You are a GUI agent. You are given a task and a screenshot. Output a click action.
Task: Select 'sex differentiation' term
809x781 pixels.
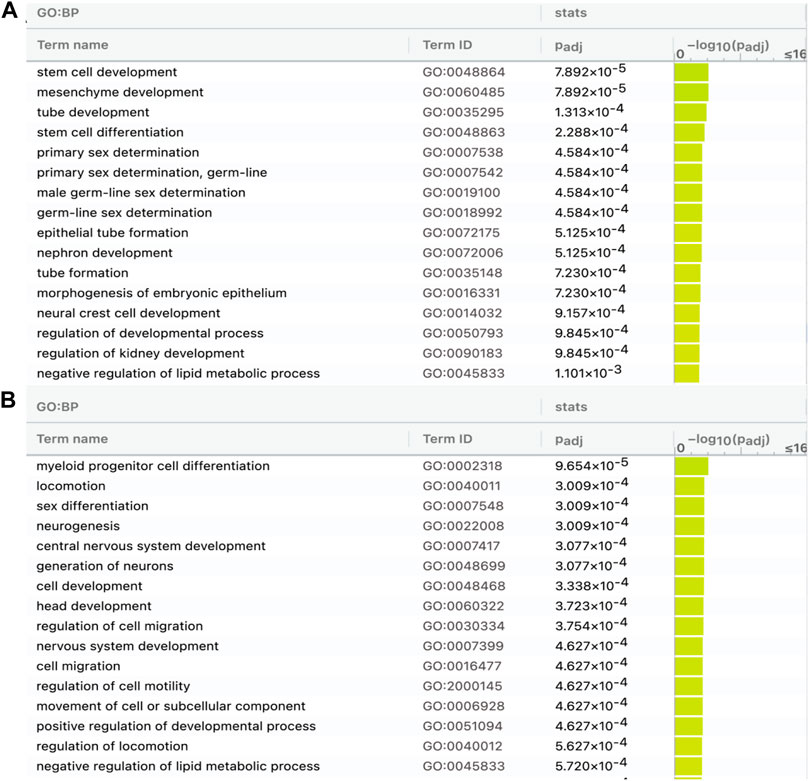click(92, 507)
